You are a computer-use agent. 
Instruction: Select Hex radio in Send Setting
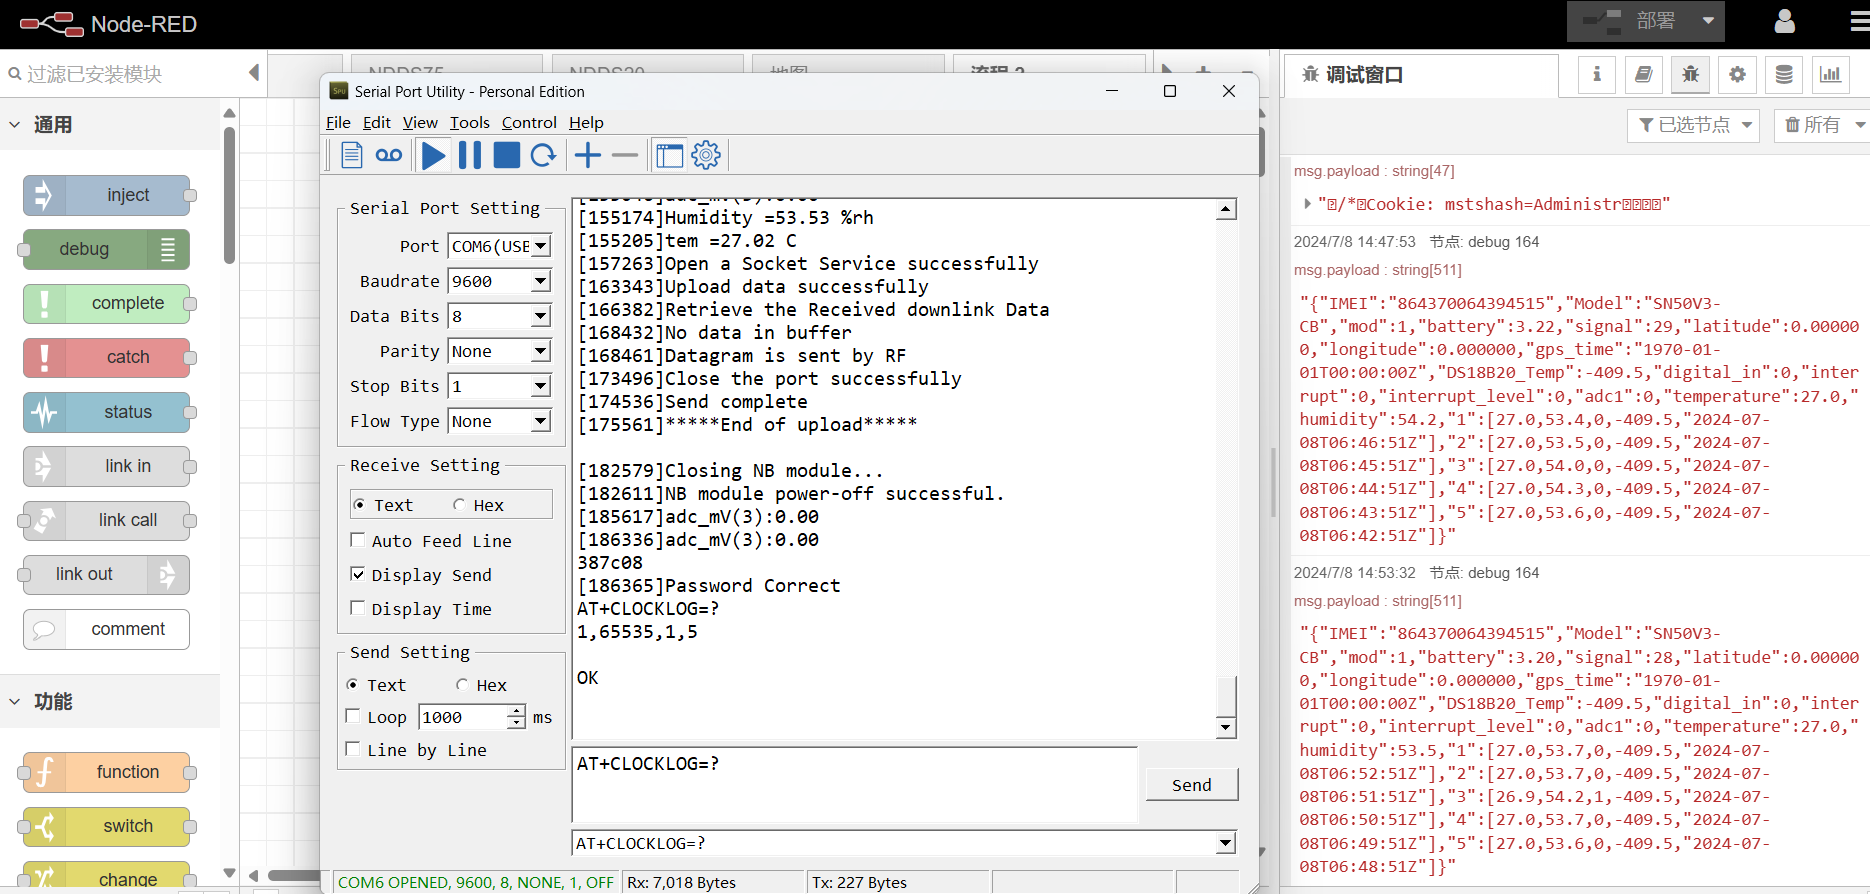pos(462,685)
